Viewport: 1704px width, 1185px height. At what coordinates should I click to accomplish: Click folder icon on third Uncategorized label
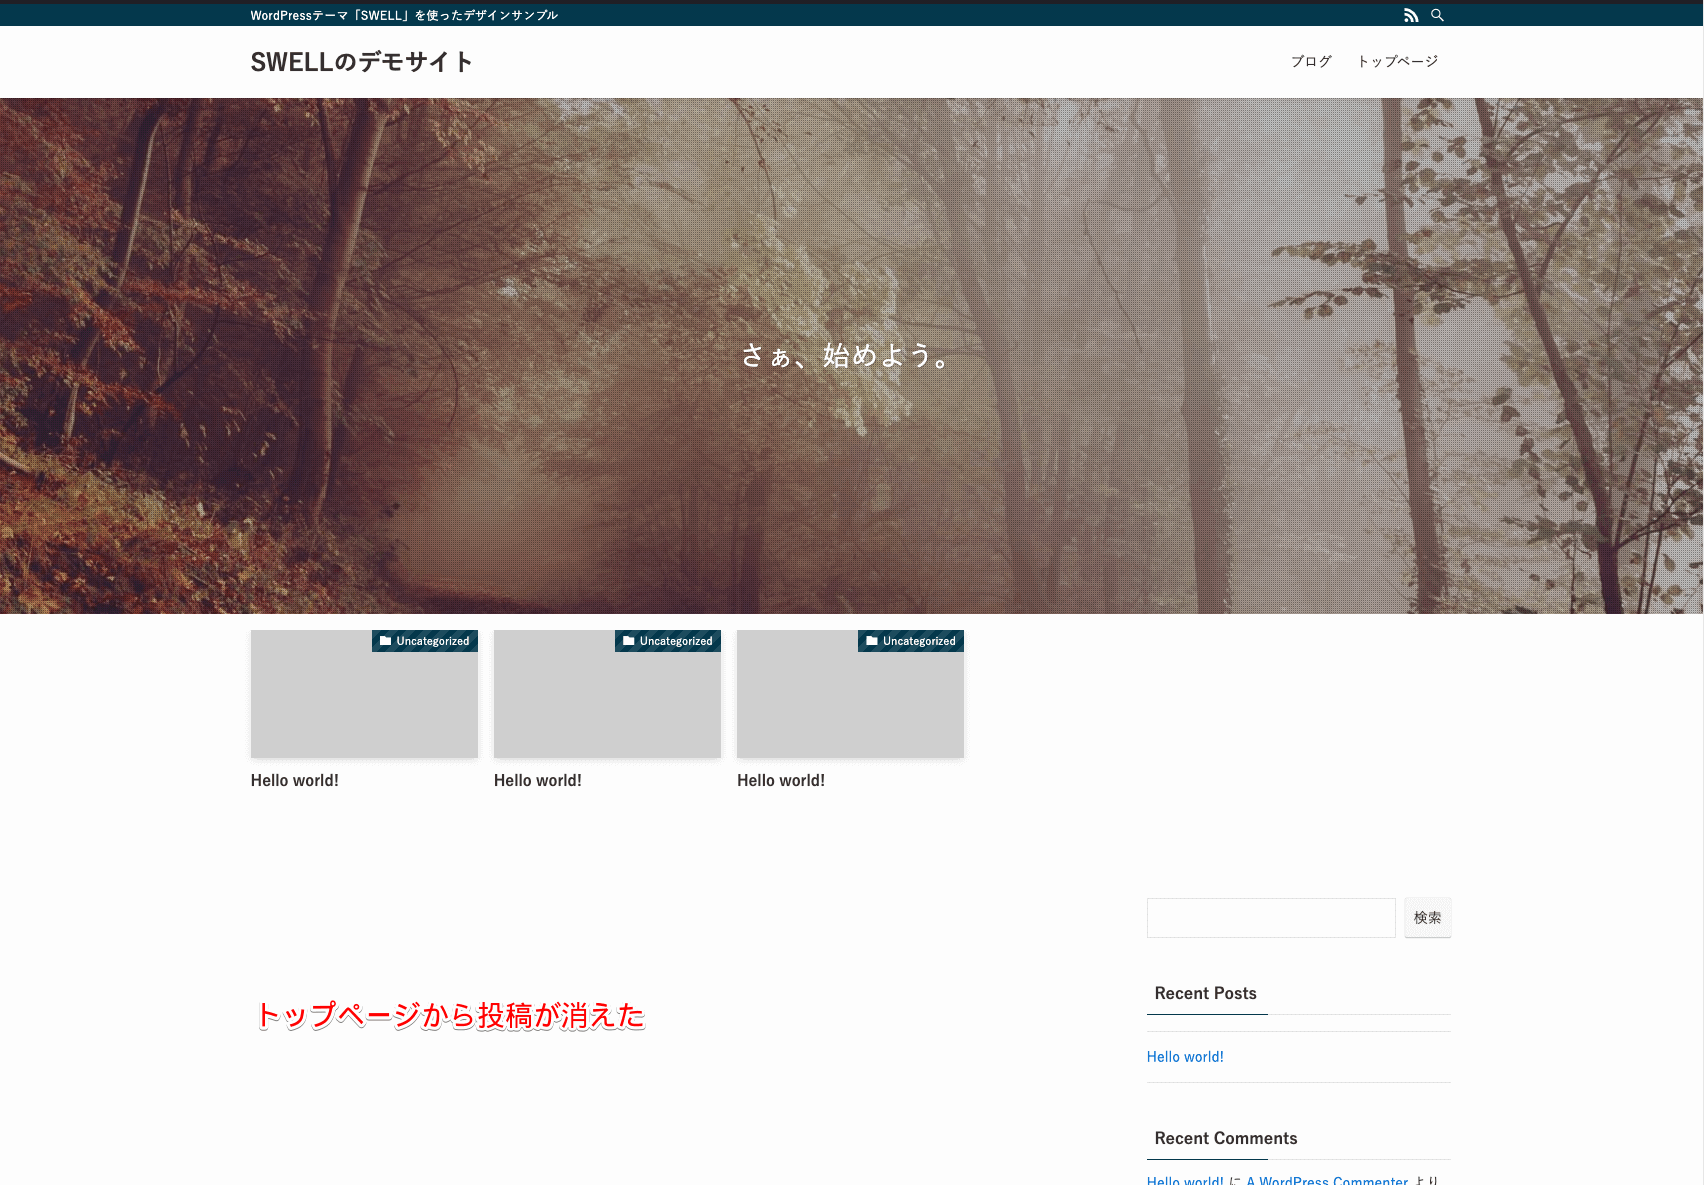[x=870, y=641]
